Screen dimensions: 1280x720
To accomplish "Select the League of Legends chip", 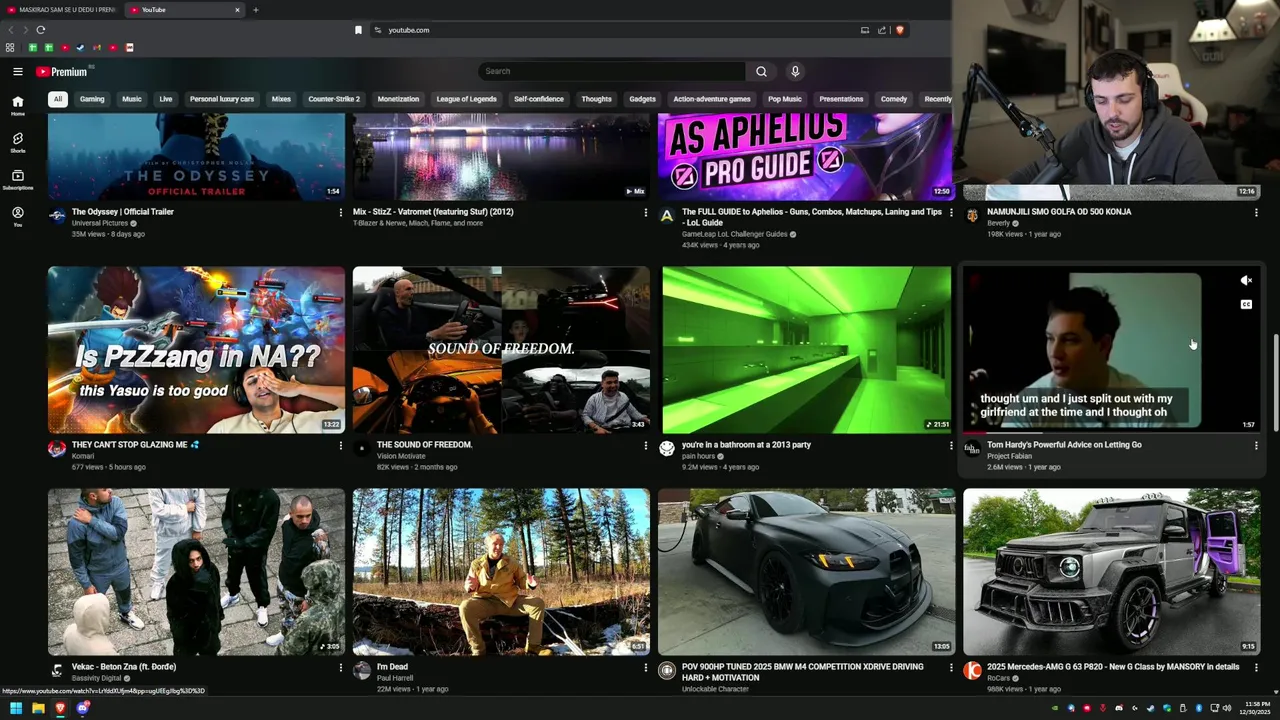I will pyautogui.click(x=466, y=99).
